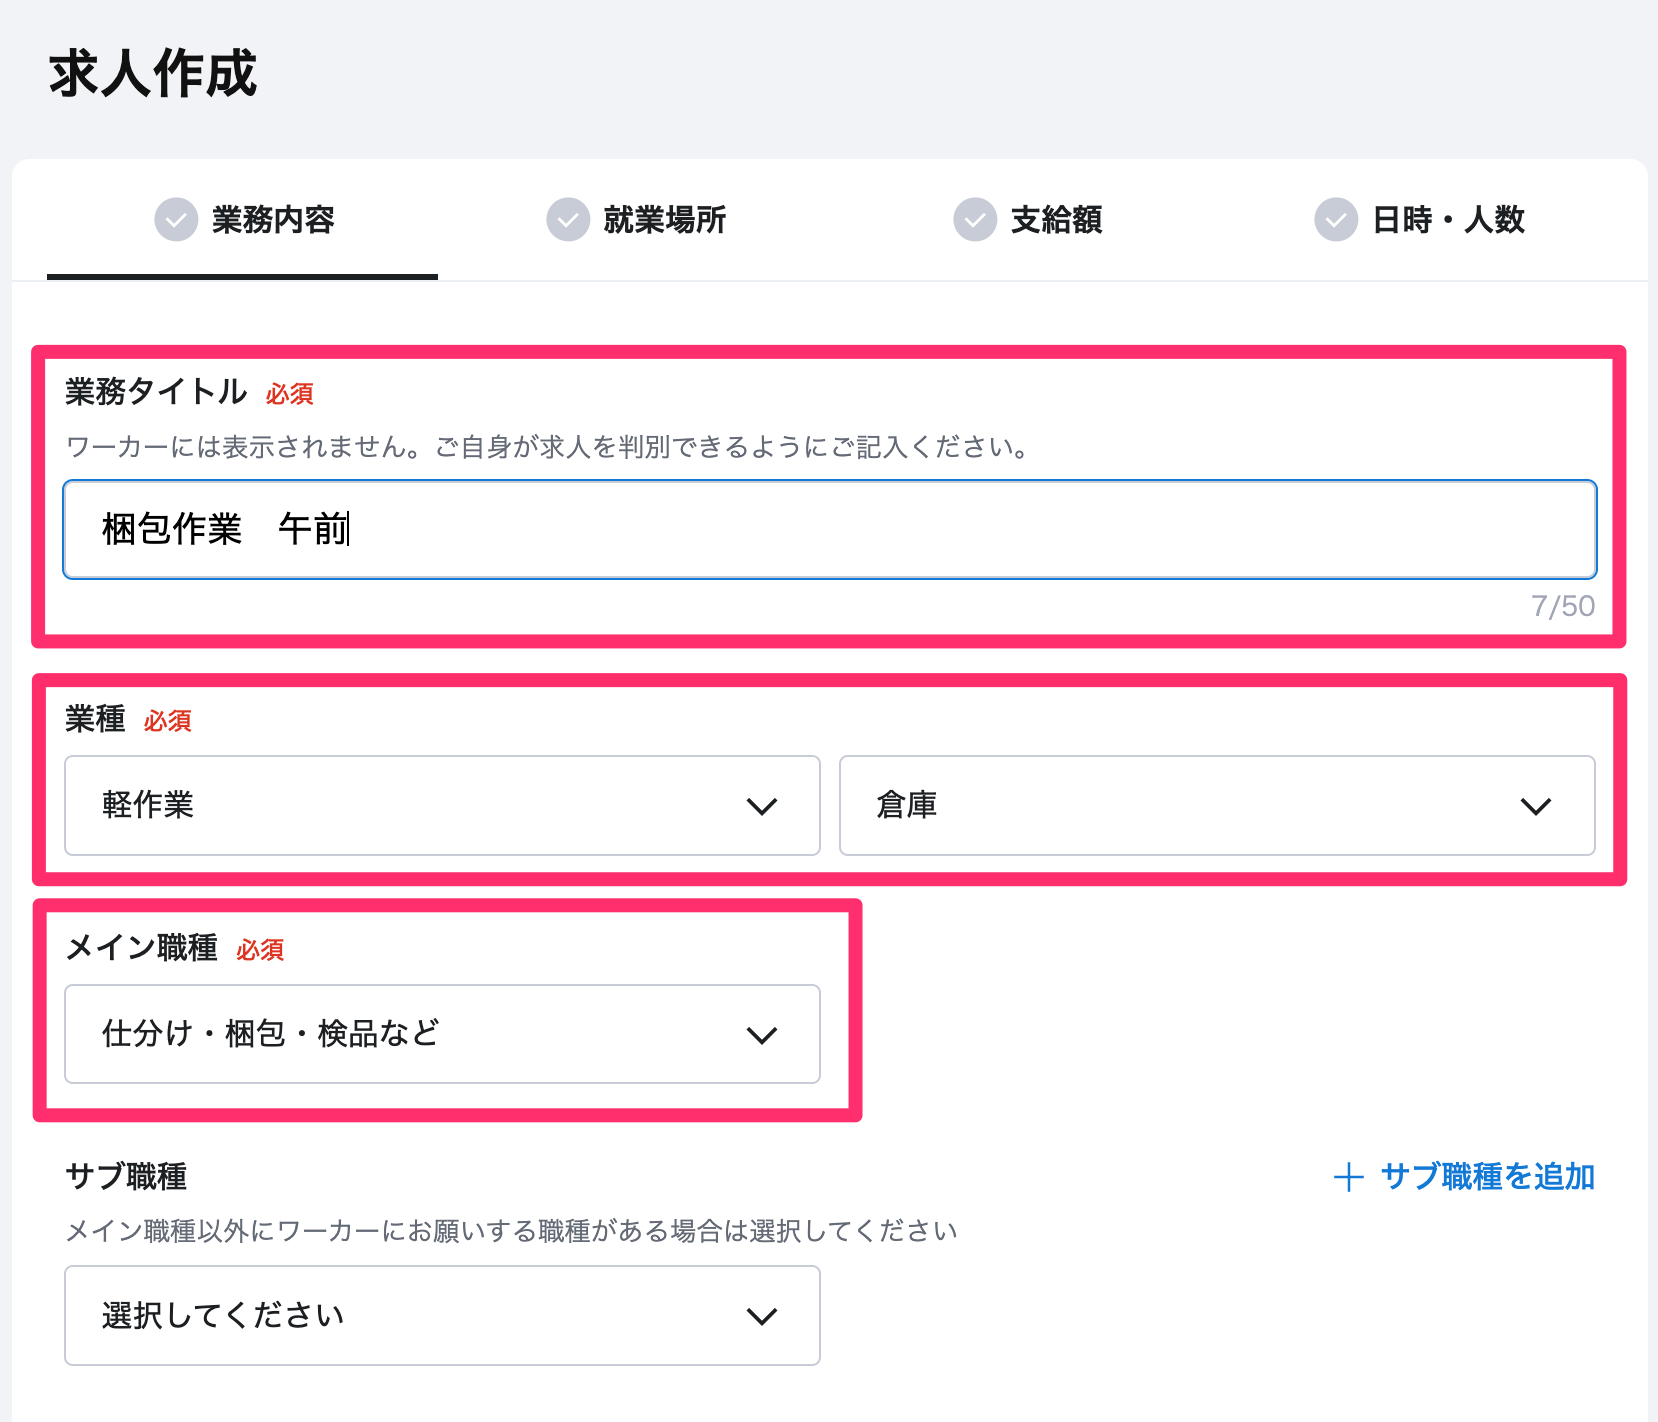Expand the 倉庫 sub-industry dropdown
The image size is (1658, 1422).
pos(1216,806)
